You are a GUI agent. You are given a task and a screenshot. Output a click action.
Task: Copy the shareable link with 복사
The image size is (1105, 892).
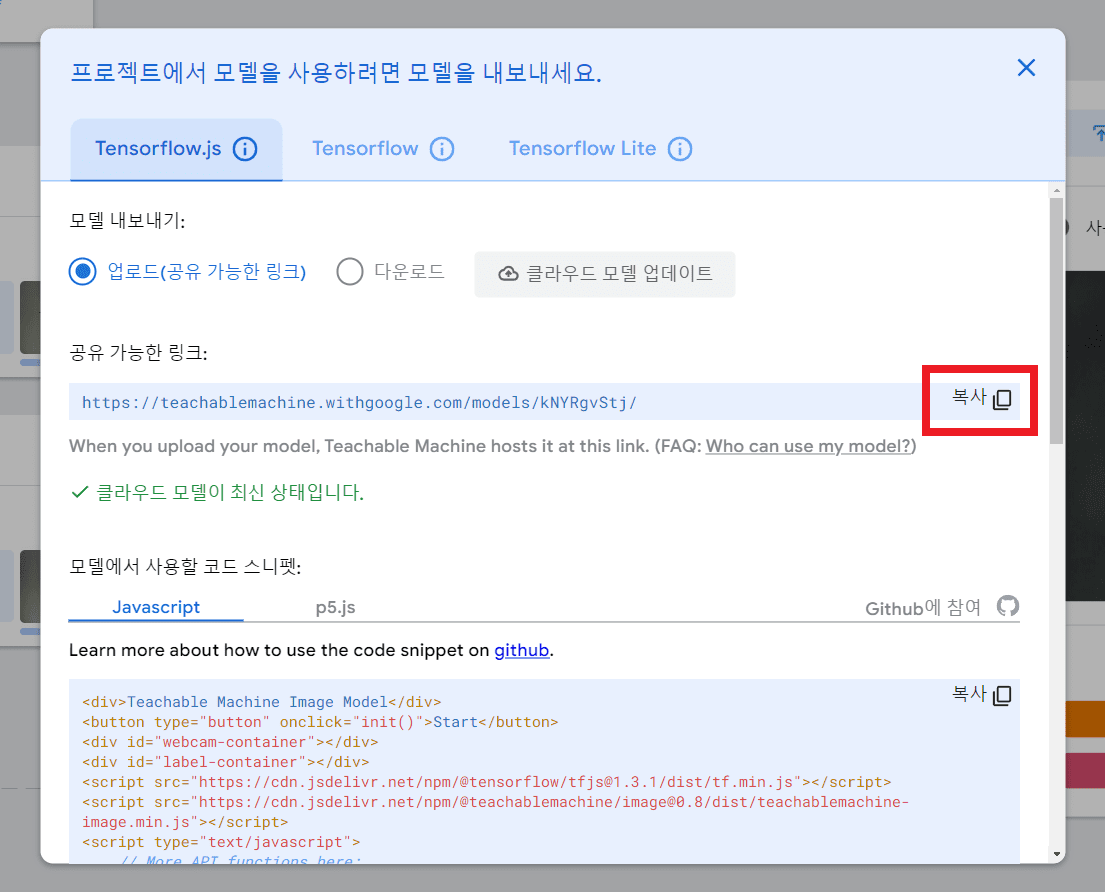(981, 398)
